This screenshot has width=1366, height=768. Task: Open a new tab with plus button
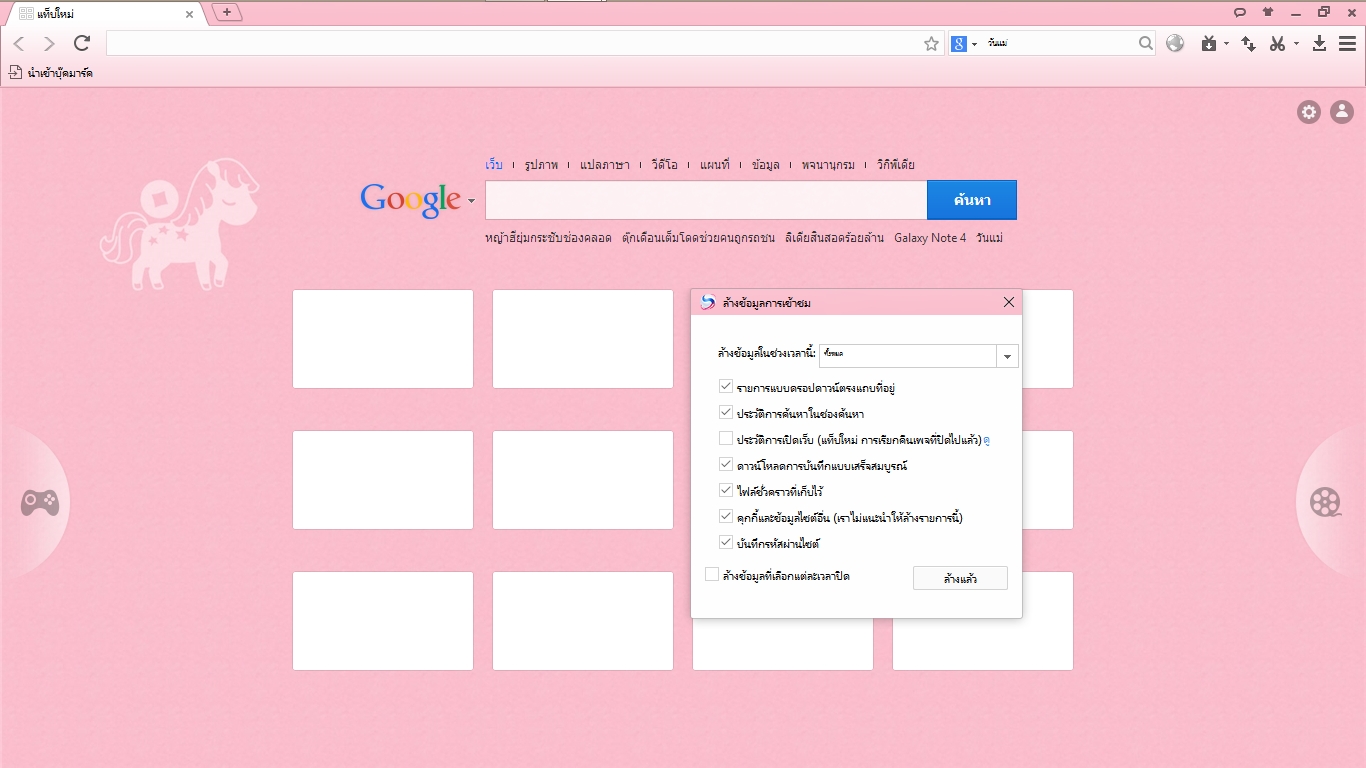(227, 13)
